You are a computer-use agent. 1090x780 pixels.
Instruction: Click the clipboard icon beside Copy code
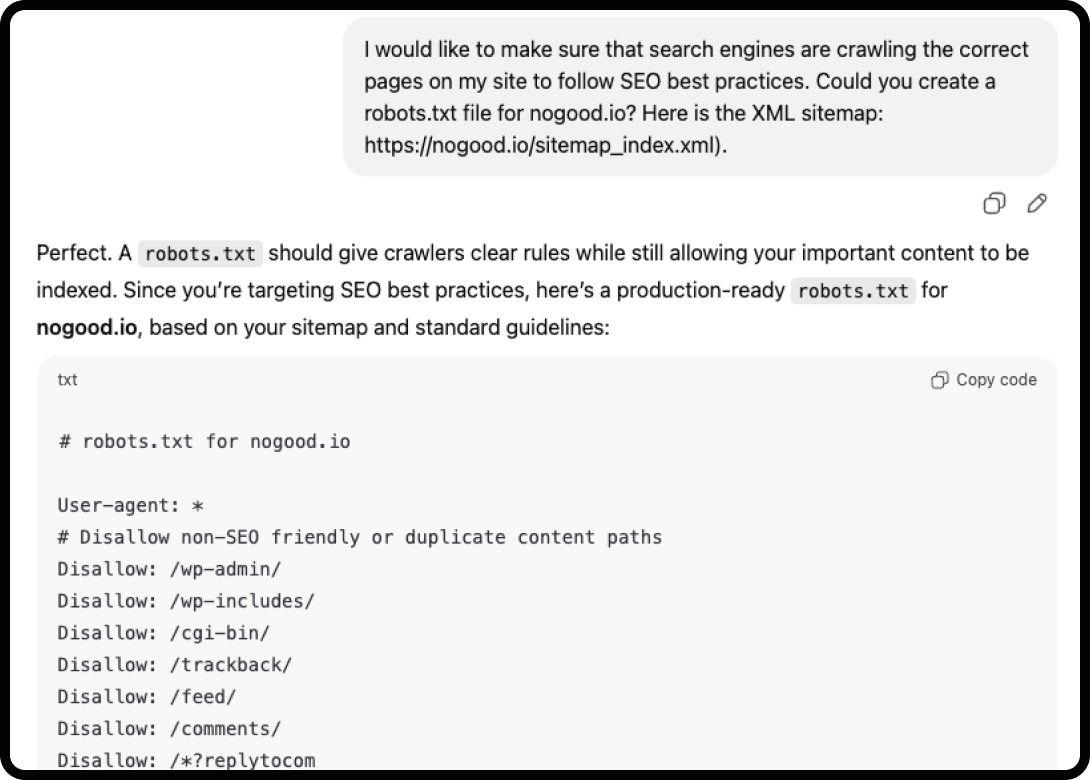click(x=939, y=380)
